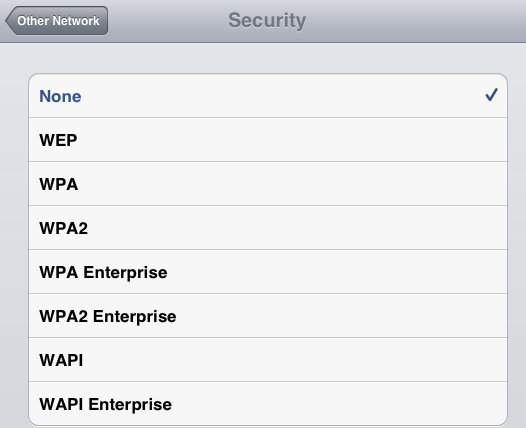Click the 'WPA2 Enterprise' text label

point(108,317)
